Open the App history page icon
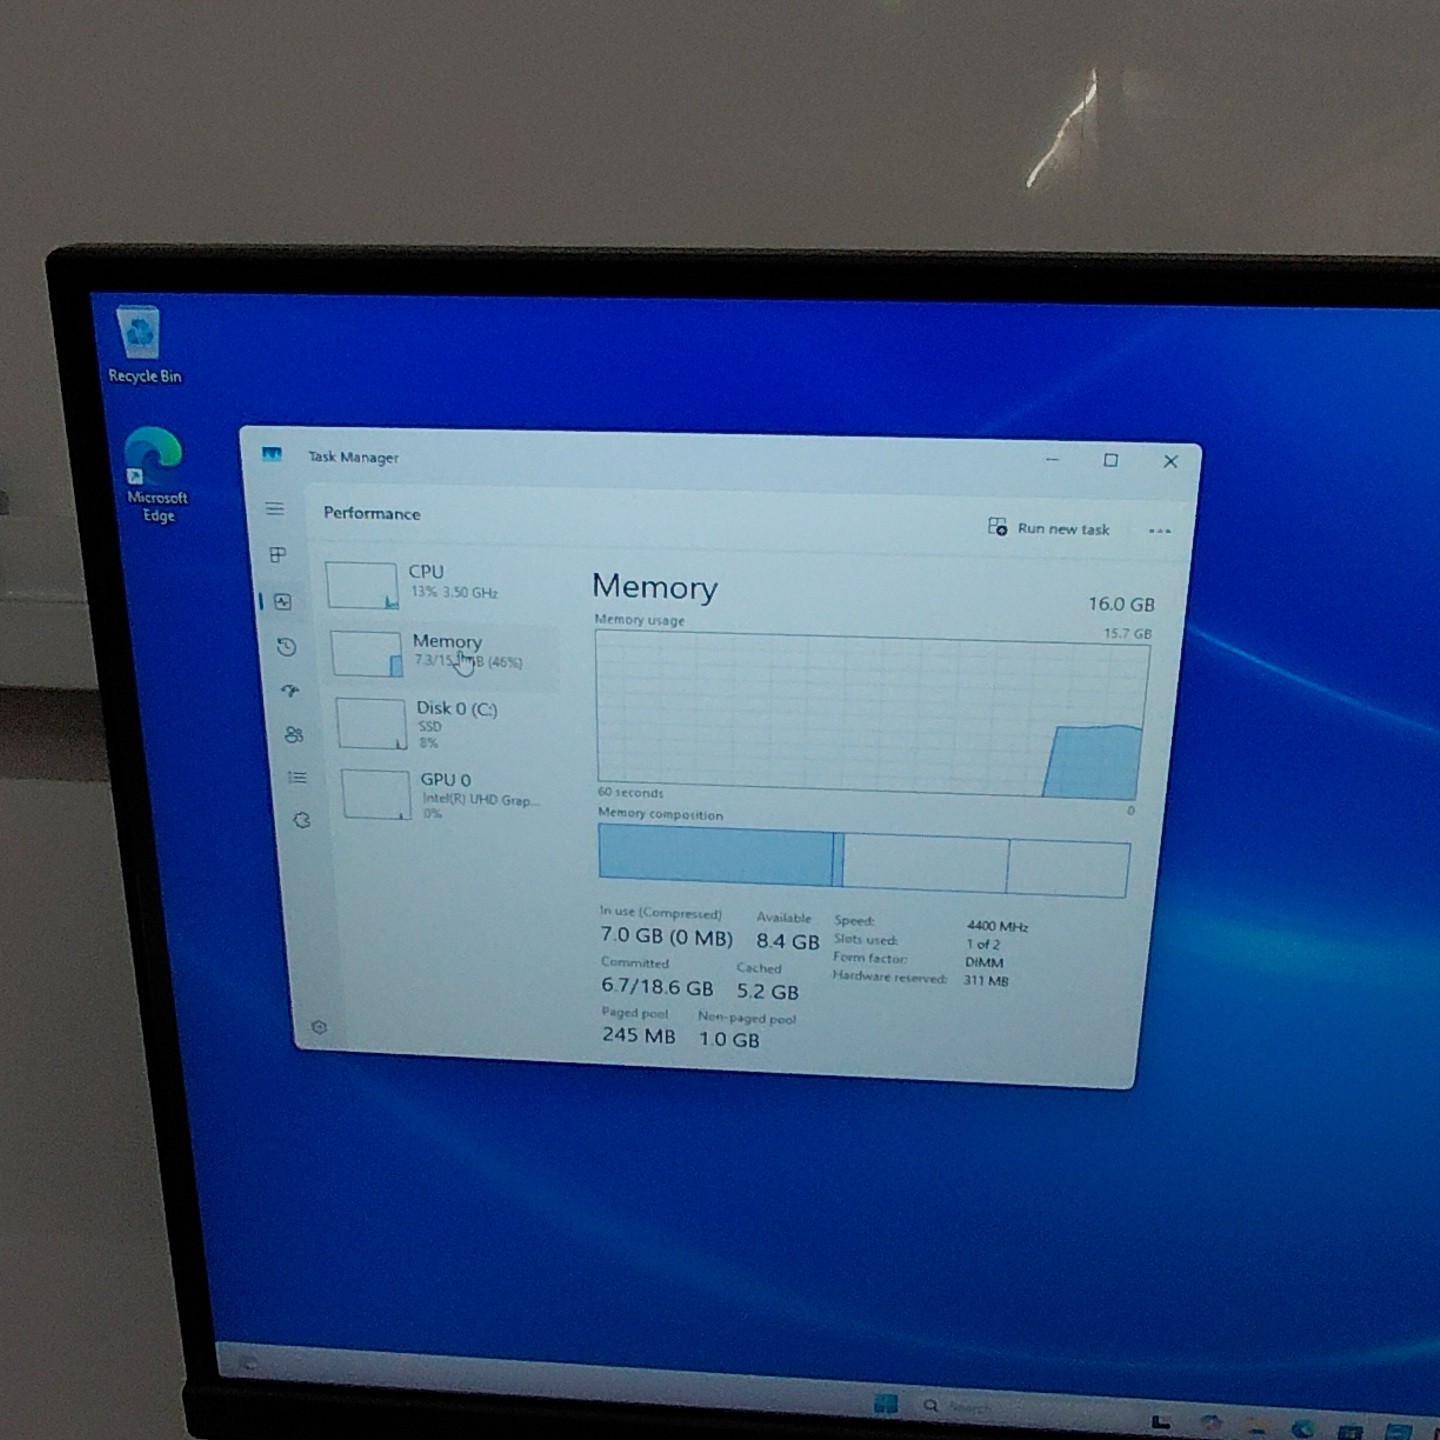Screen dimensions: 1440x1440 [286, 647]
